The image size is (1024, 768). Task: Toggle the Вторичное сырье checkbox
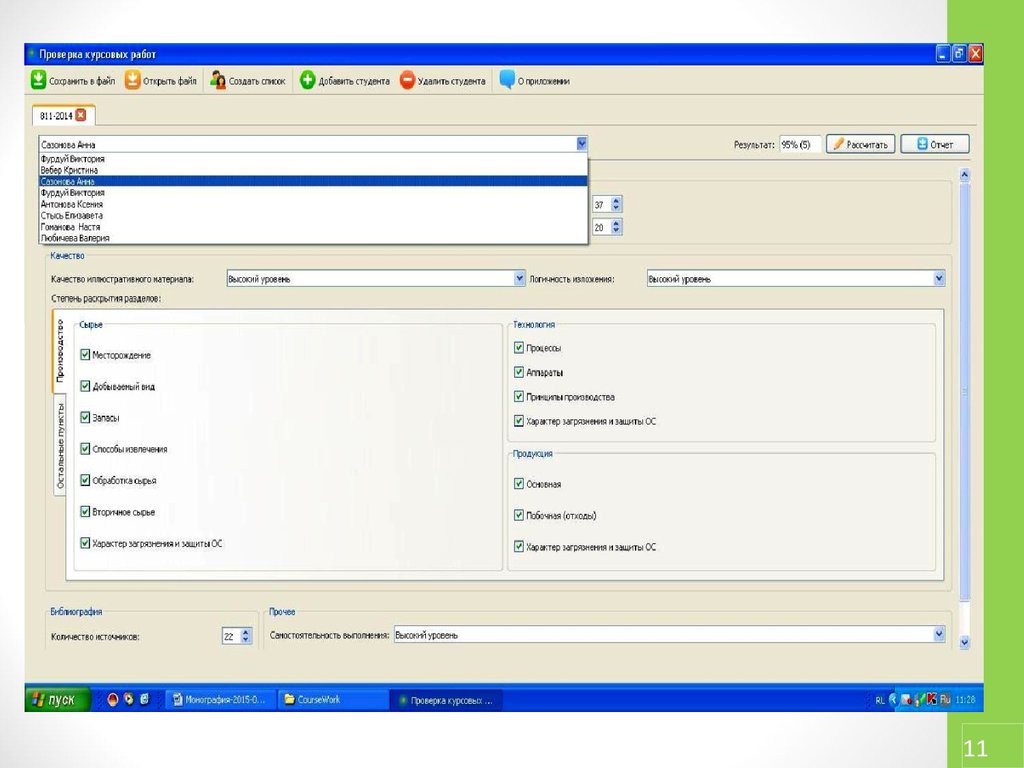pyautogui.click(x=85, y=511)
